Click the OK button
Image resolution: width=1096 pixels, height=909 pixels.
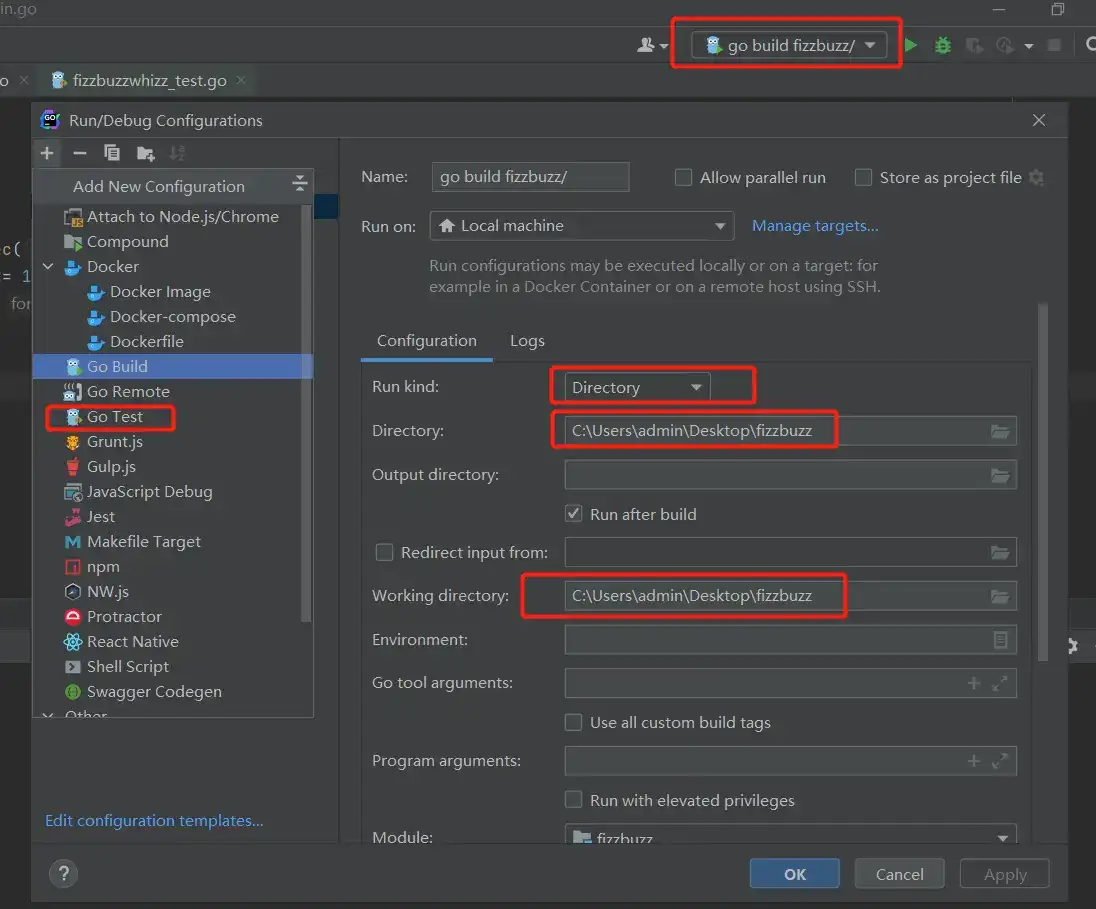click(795, 874)
